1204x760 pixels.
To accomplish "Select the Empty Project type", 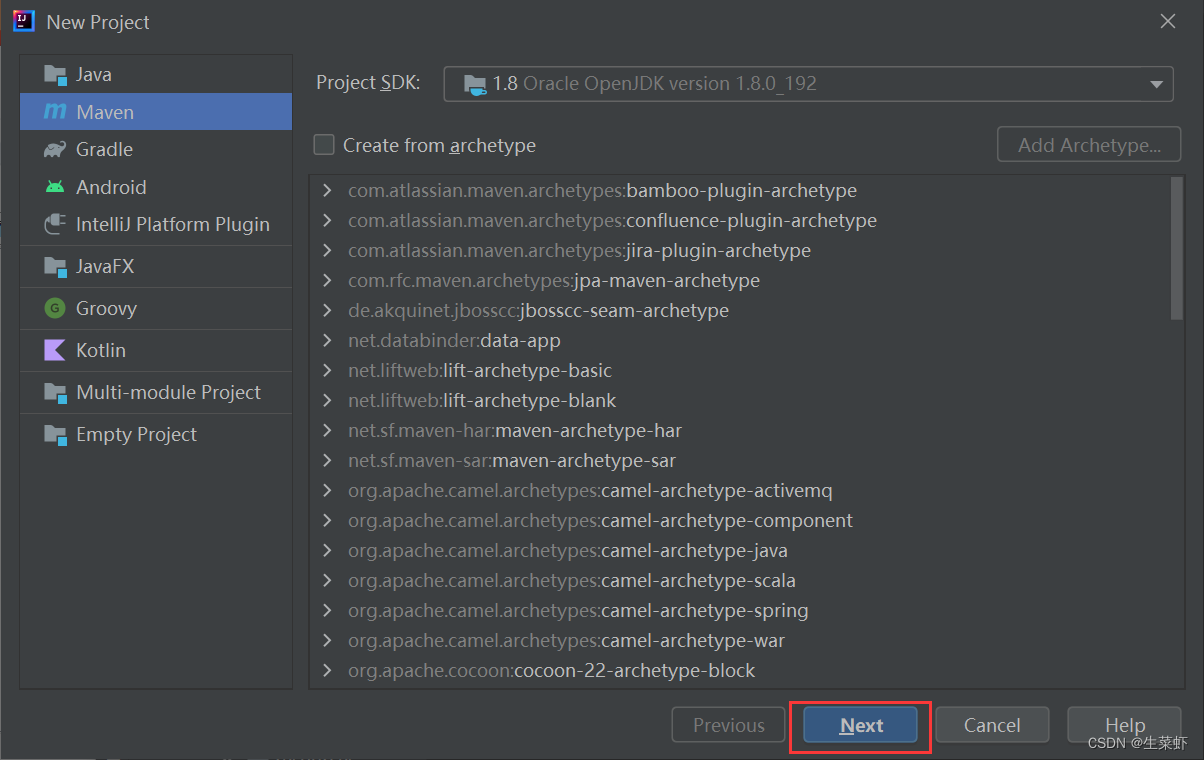I will 156,434.
